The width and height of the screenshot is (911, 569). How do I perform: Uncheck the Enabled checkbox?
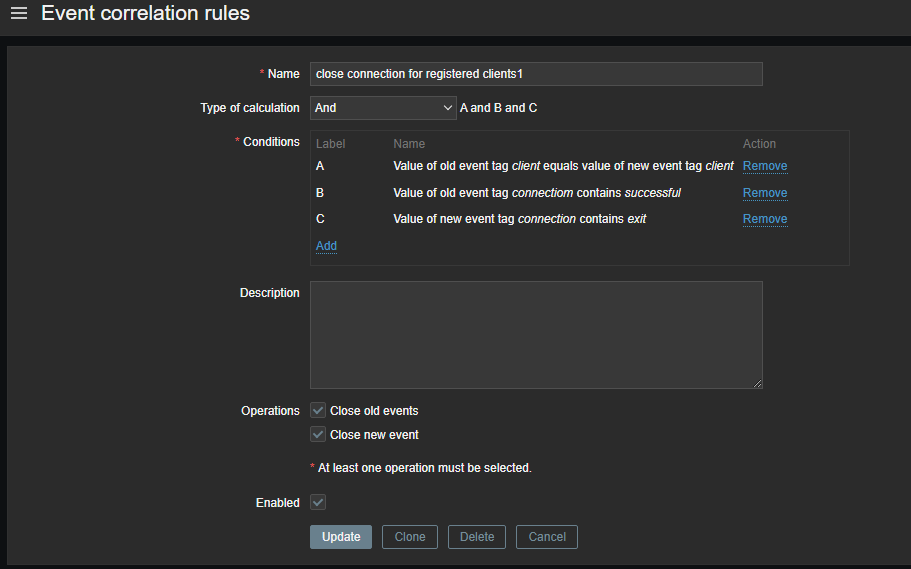318,502
